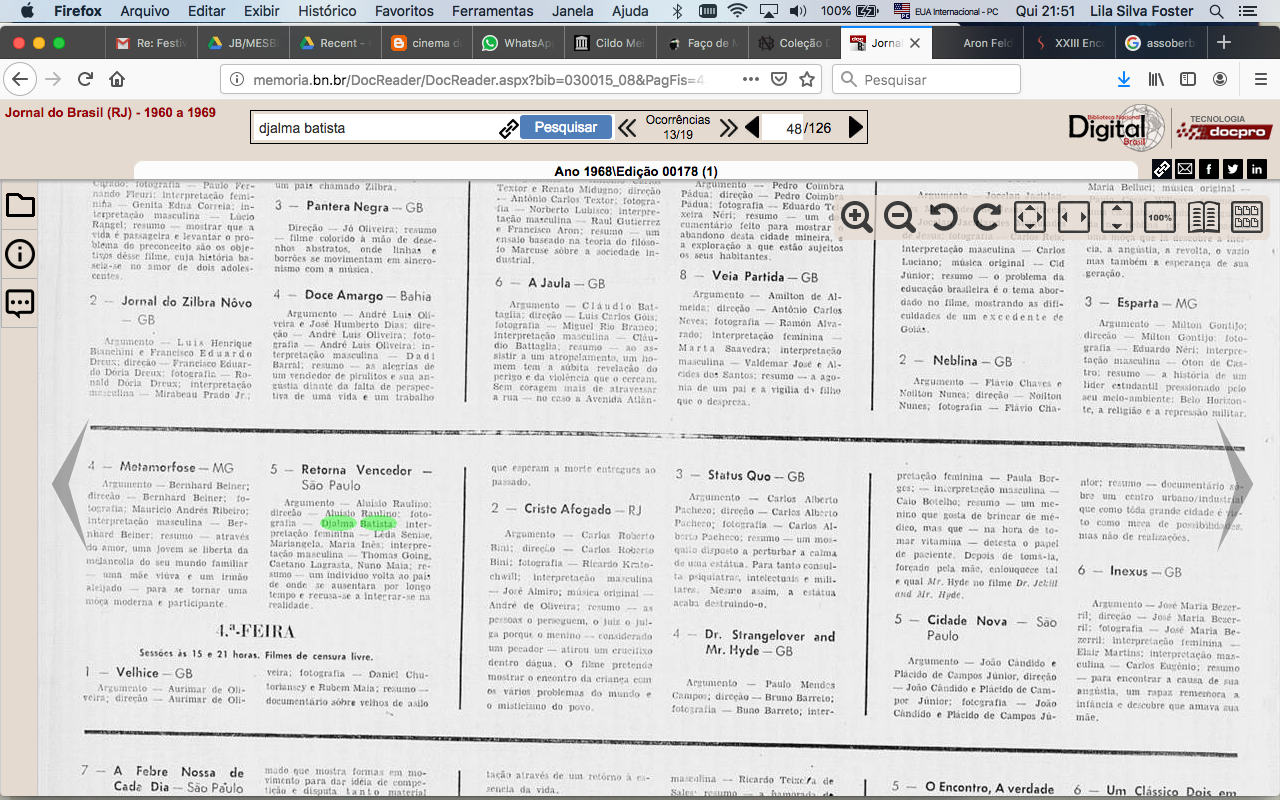This screenshot has height=800, width=1280.
Task: Open the folders panel in left sidebar
Action: point(20,206)
